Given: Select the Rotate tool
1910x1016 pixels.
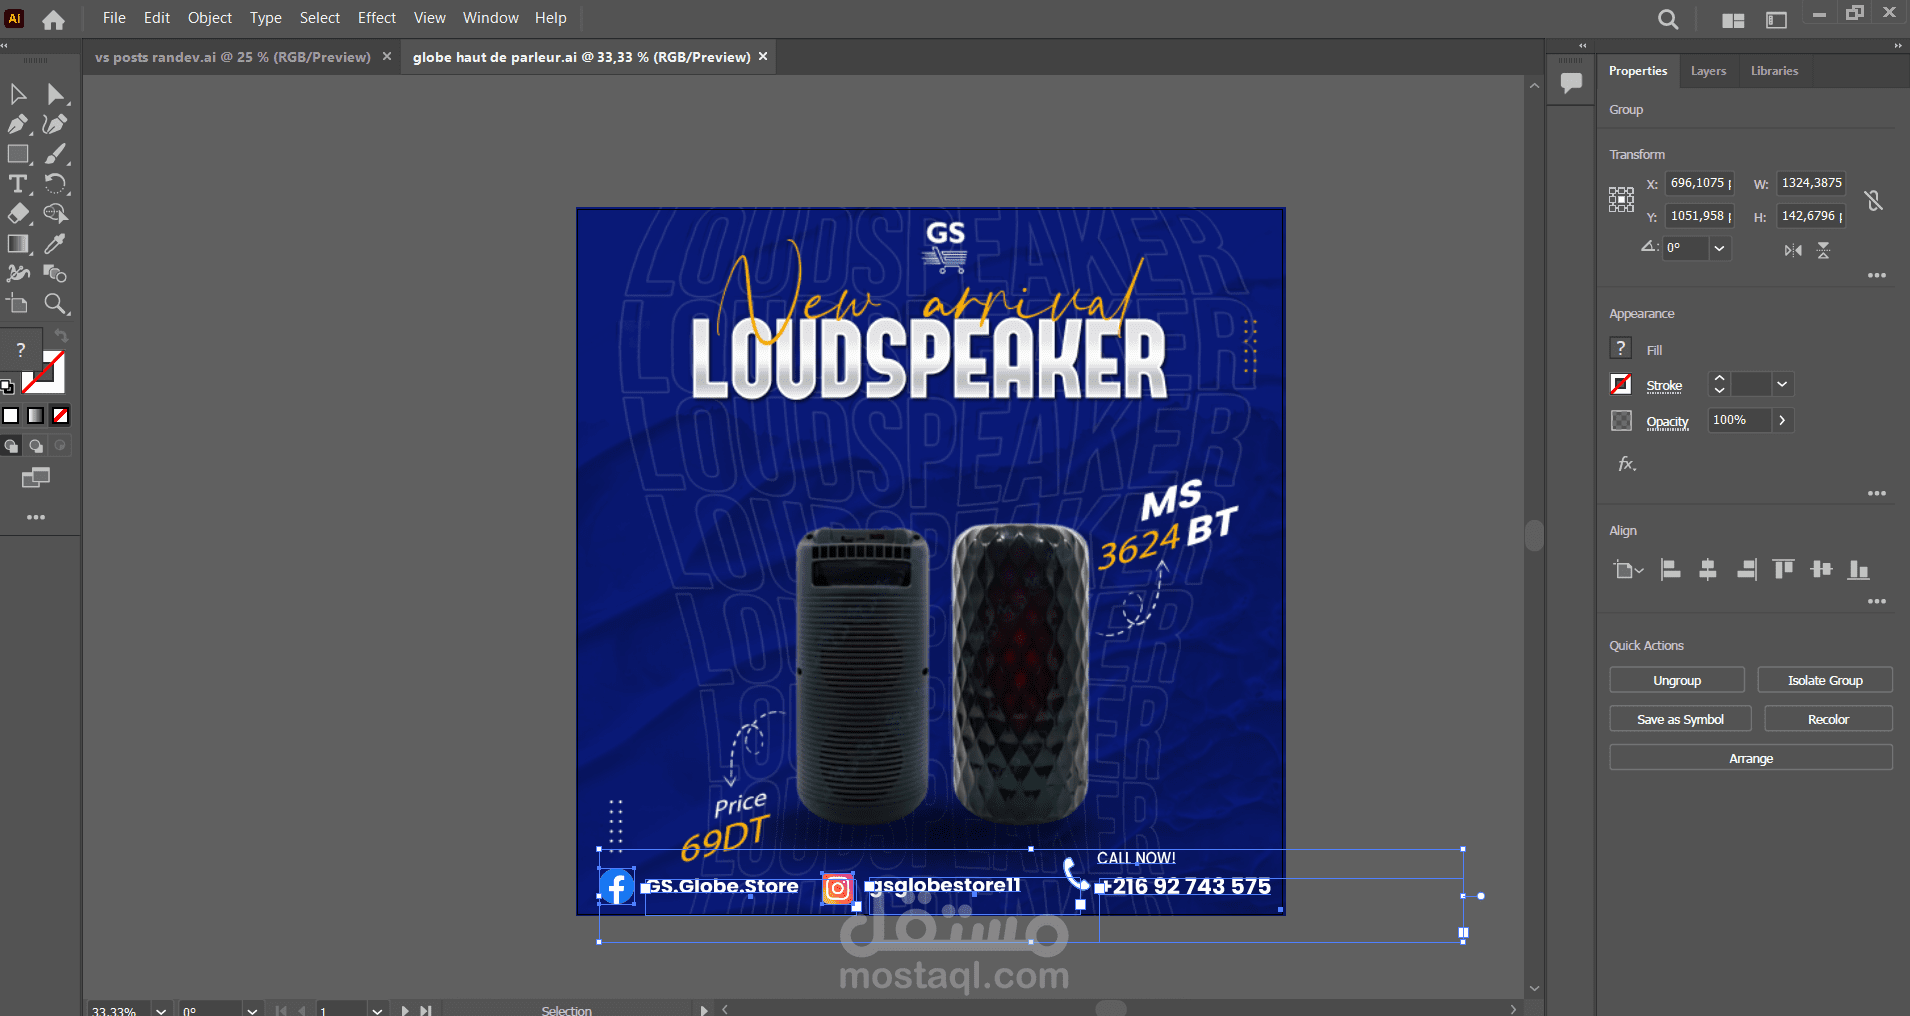Looking at the screenshot, I should pyautogui.click(x=55, y=184).
